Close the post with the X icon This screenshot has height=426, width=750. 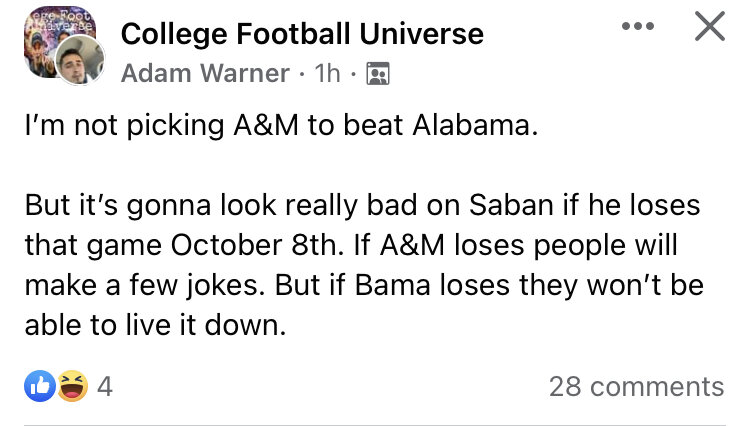tap(709, 28)
